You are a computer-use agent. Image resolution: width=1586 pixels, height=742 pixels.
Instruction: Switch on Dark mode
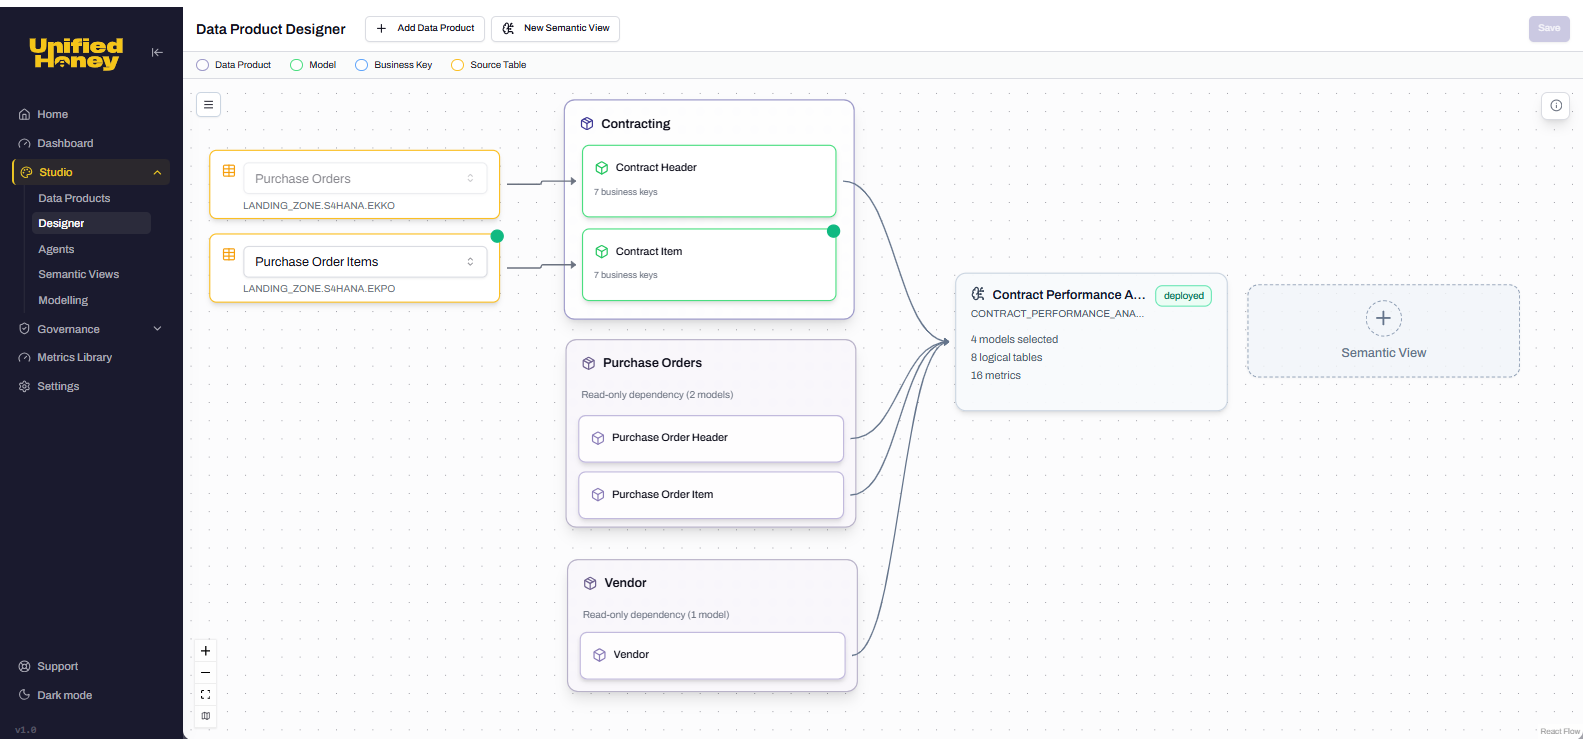[64, 695]
